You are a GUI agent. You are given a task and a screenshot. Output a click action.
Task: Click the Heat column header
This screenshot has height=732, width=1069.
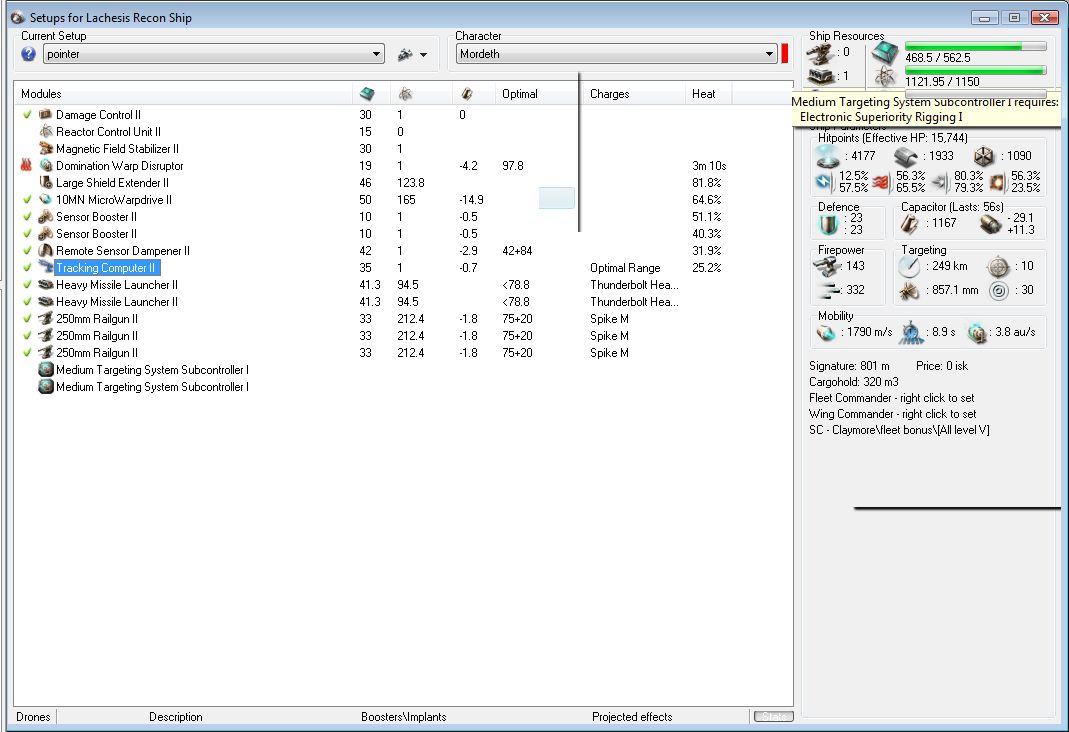point(708,93)
